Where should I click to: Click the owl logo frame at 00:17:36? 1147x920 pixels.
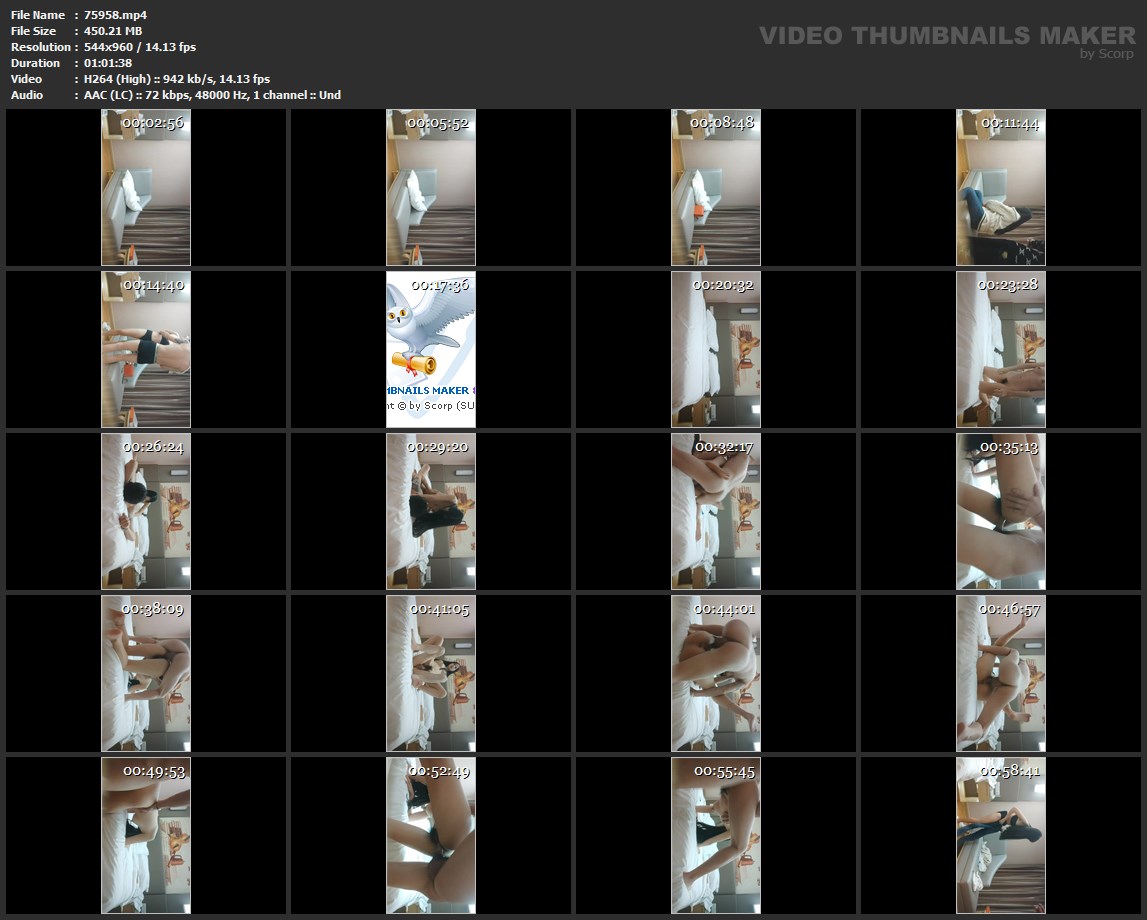click(x=431, y=350)
